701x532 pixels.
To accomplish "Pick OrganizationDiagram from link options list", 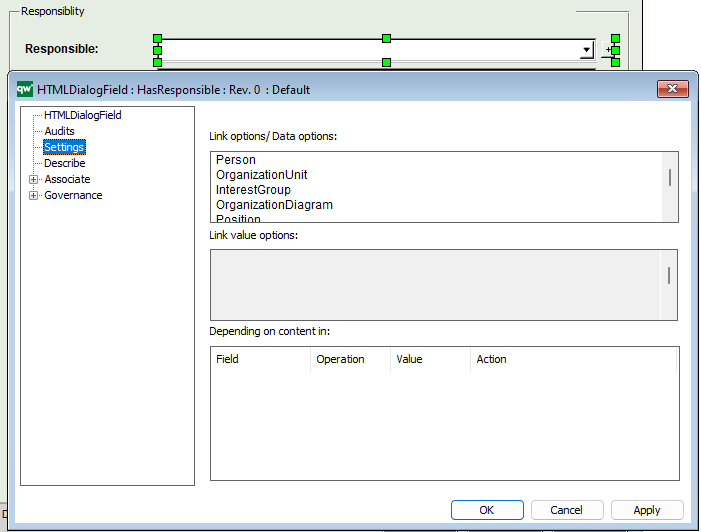I will tap(274, 205).
